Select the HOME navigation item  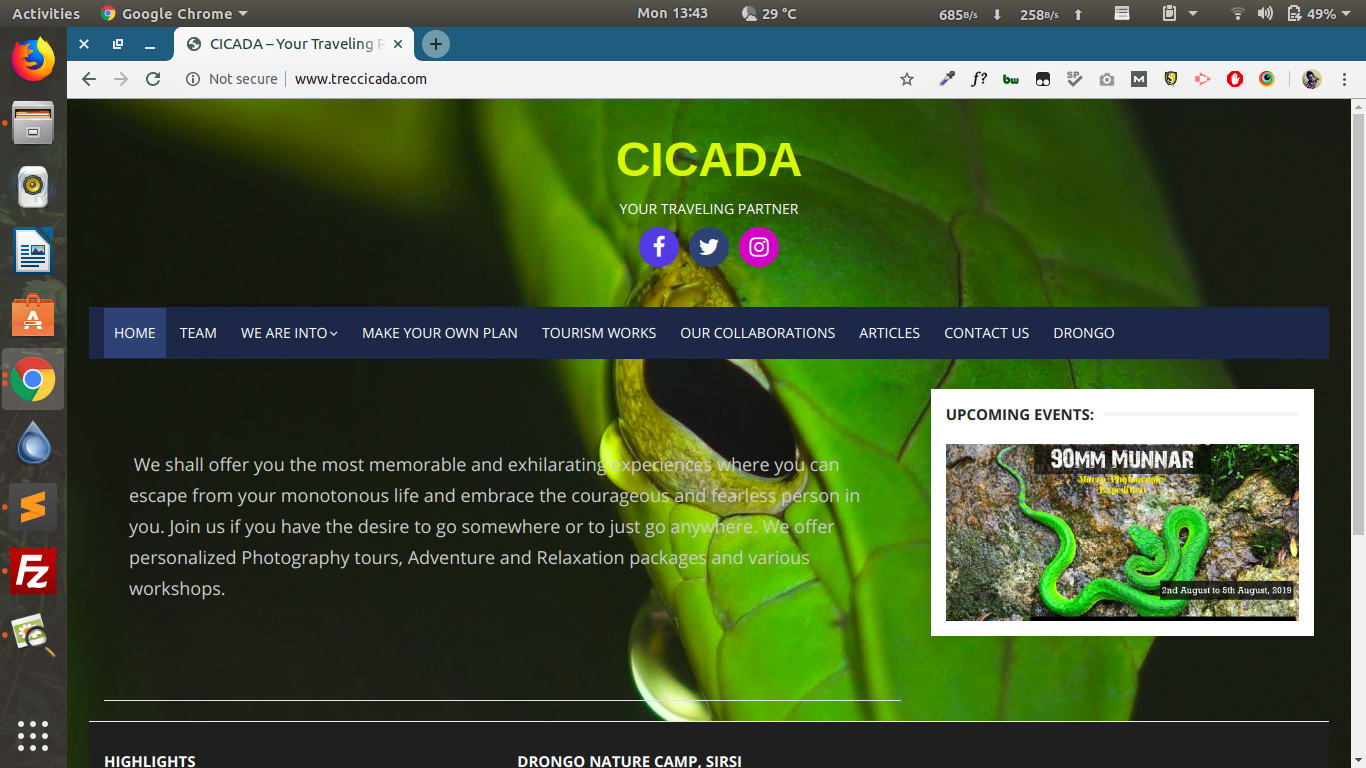coord(135,333)
